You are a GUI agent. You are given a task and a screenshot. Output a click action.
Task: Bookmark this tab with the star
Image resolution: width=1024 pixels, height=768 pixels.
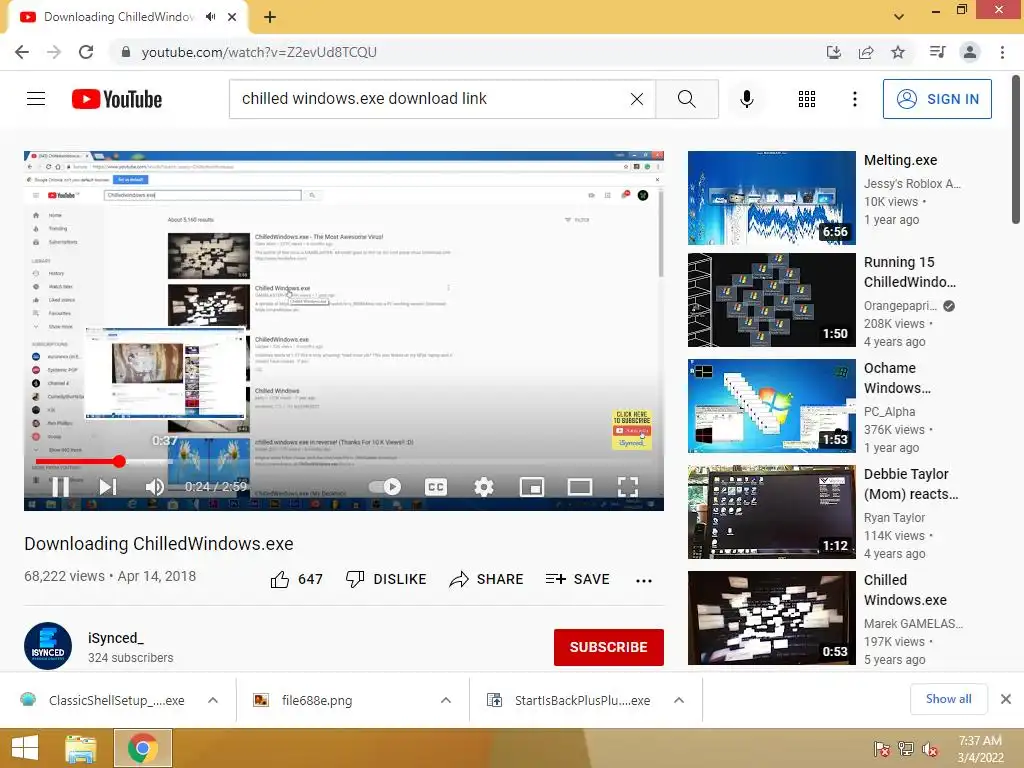coord(898,52)
